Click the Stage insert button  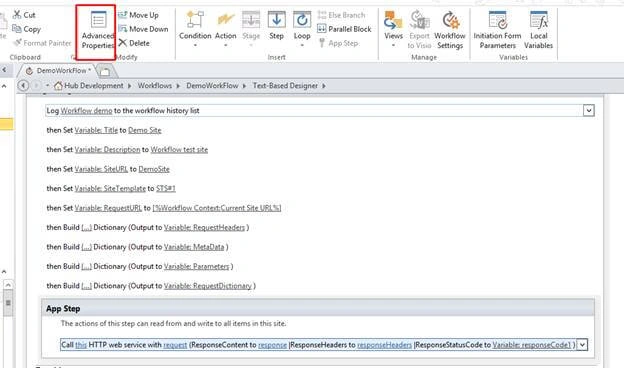coord(251,29)
